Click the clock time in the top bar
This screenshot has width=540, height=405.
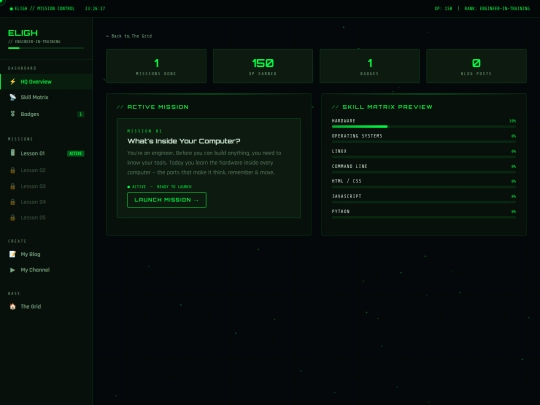[x=95, y=8]
